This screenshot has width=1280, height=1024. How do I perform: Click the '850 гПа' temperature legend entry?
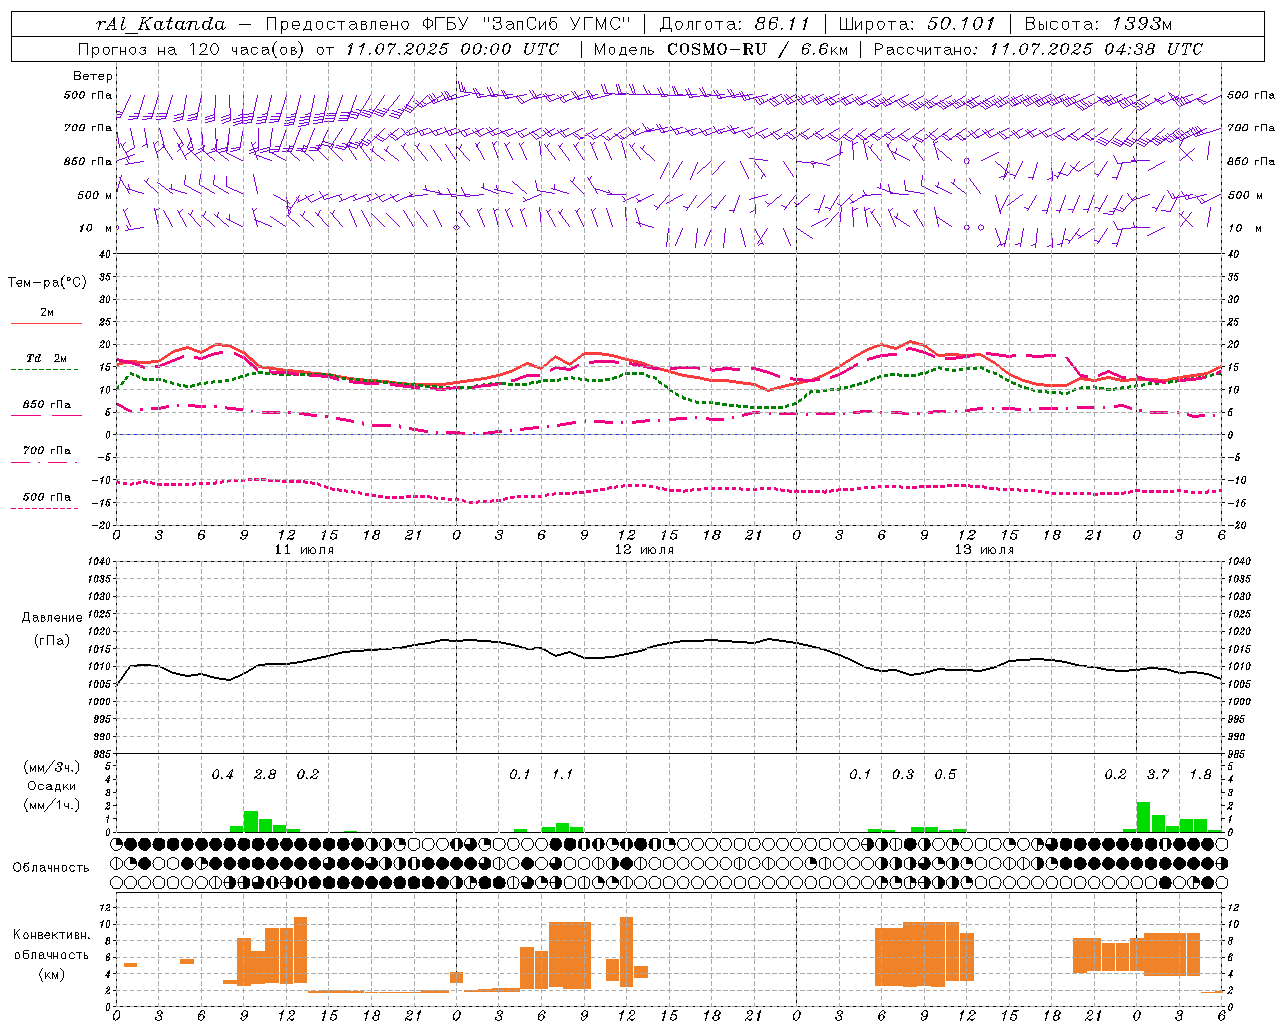(x=47, y=405)
